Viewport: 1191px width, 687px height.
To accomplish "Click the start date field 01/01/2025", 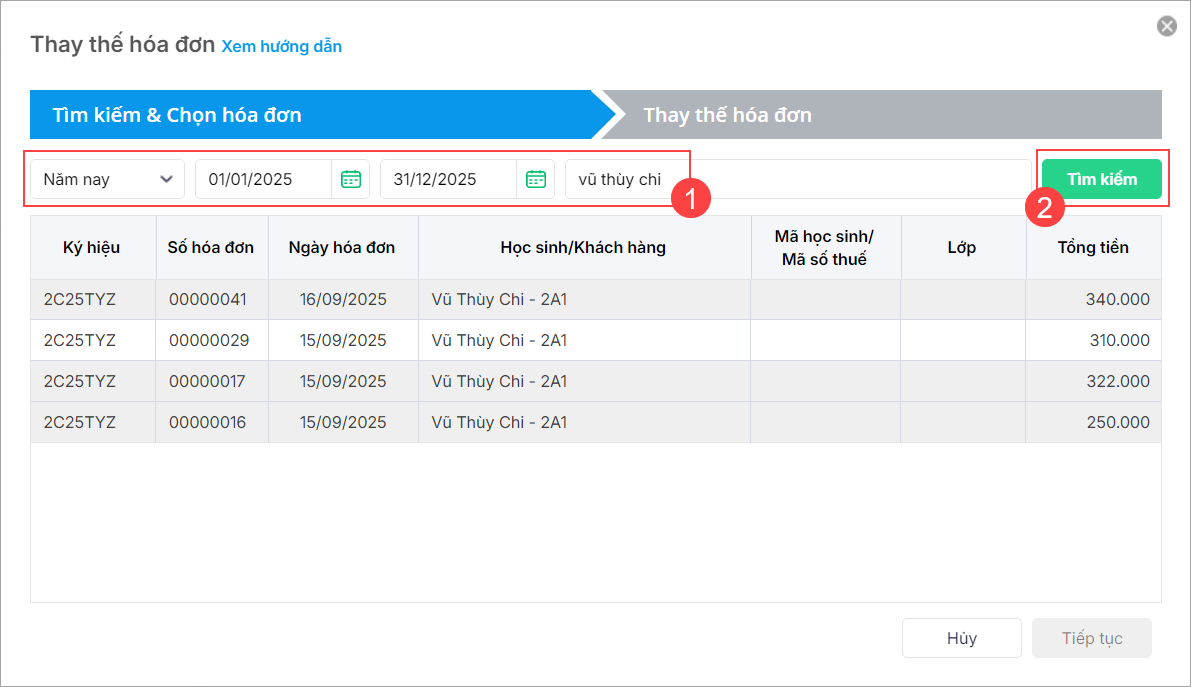I will click(263, 179).
